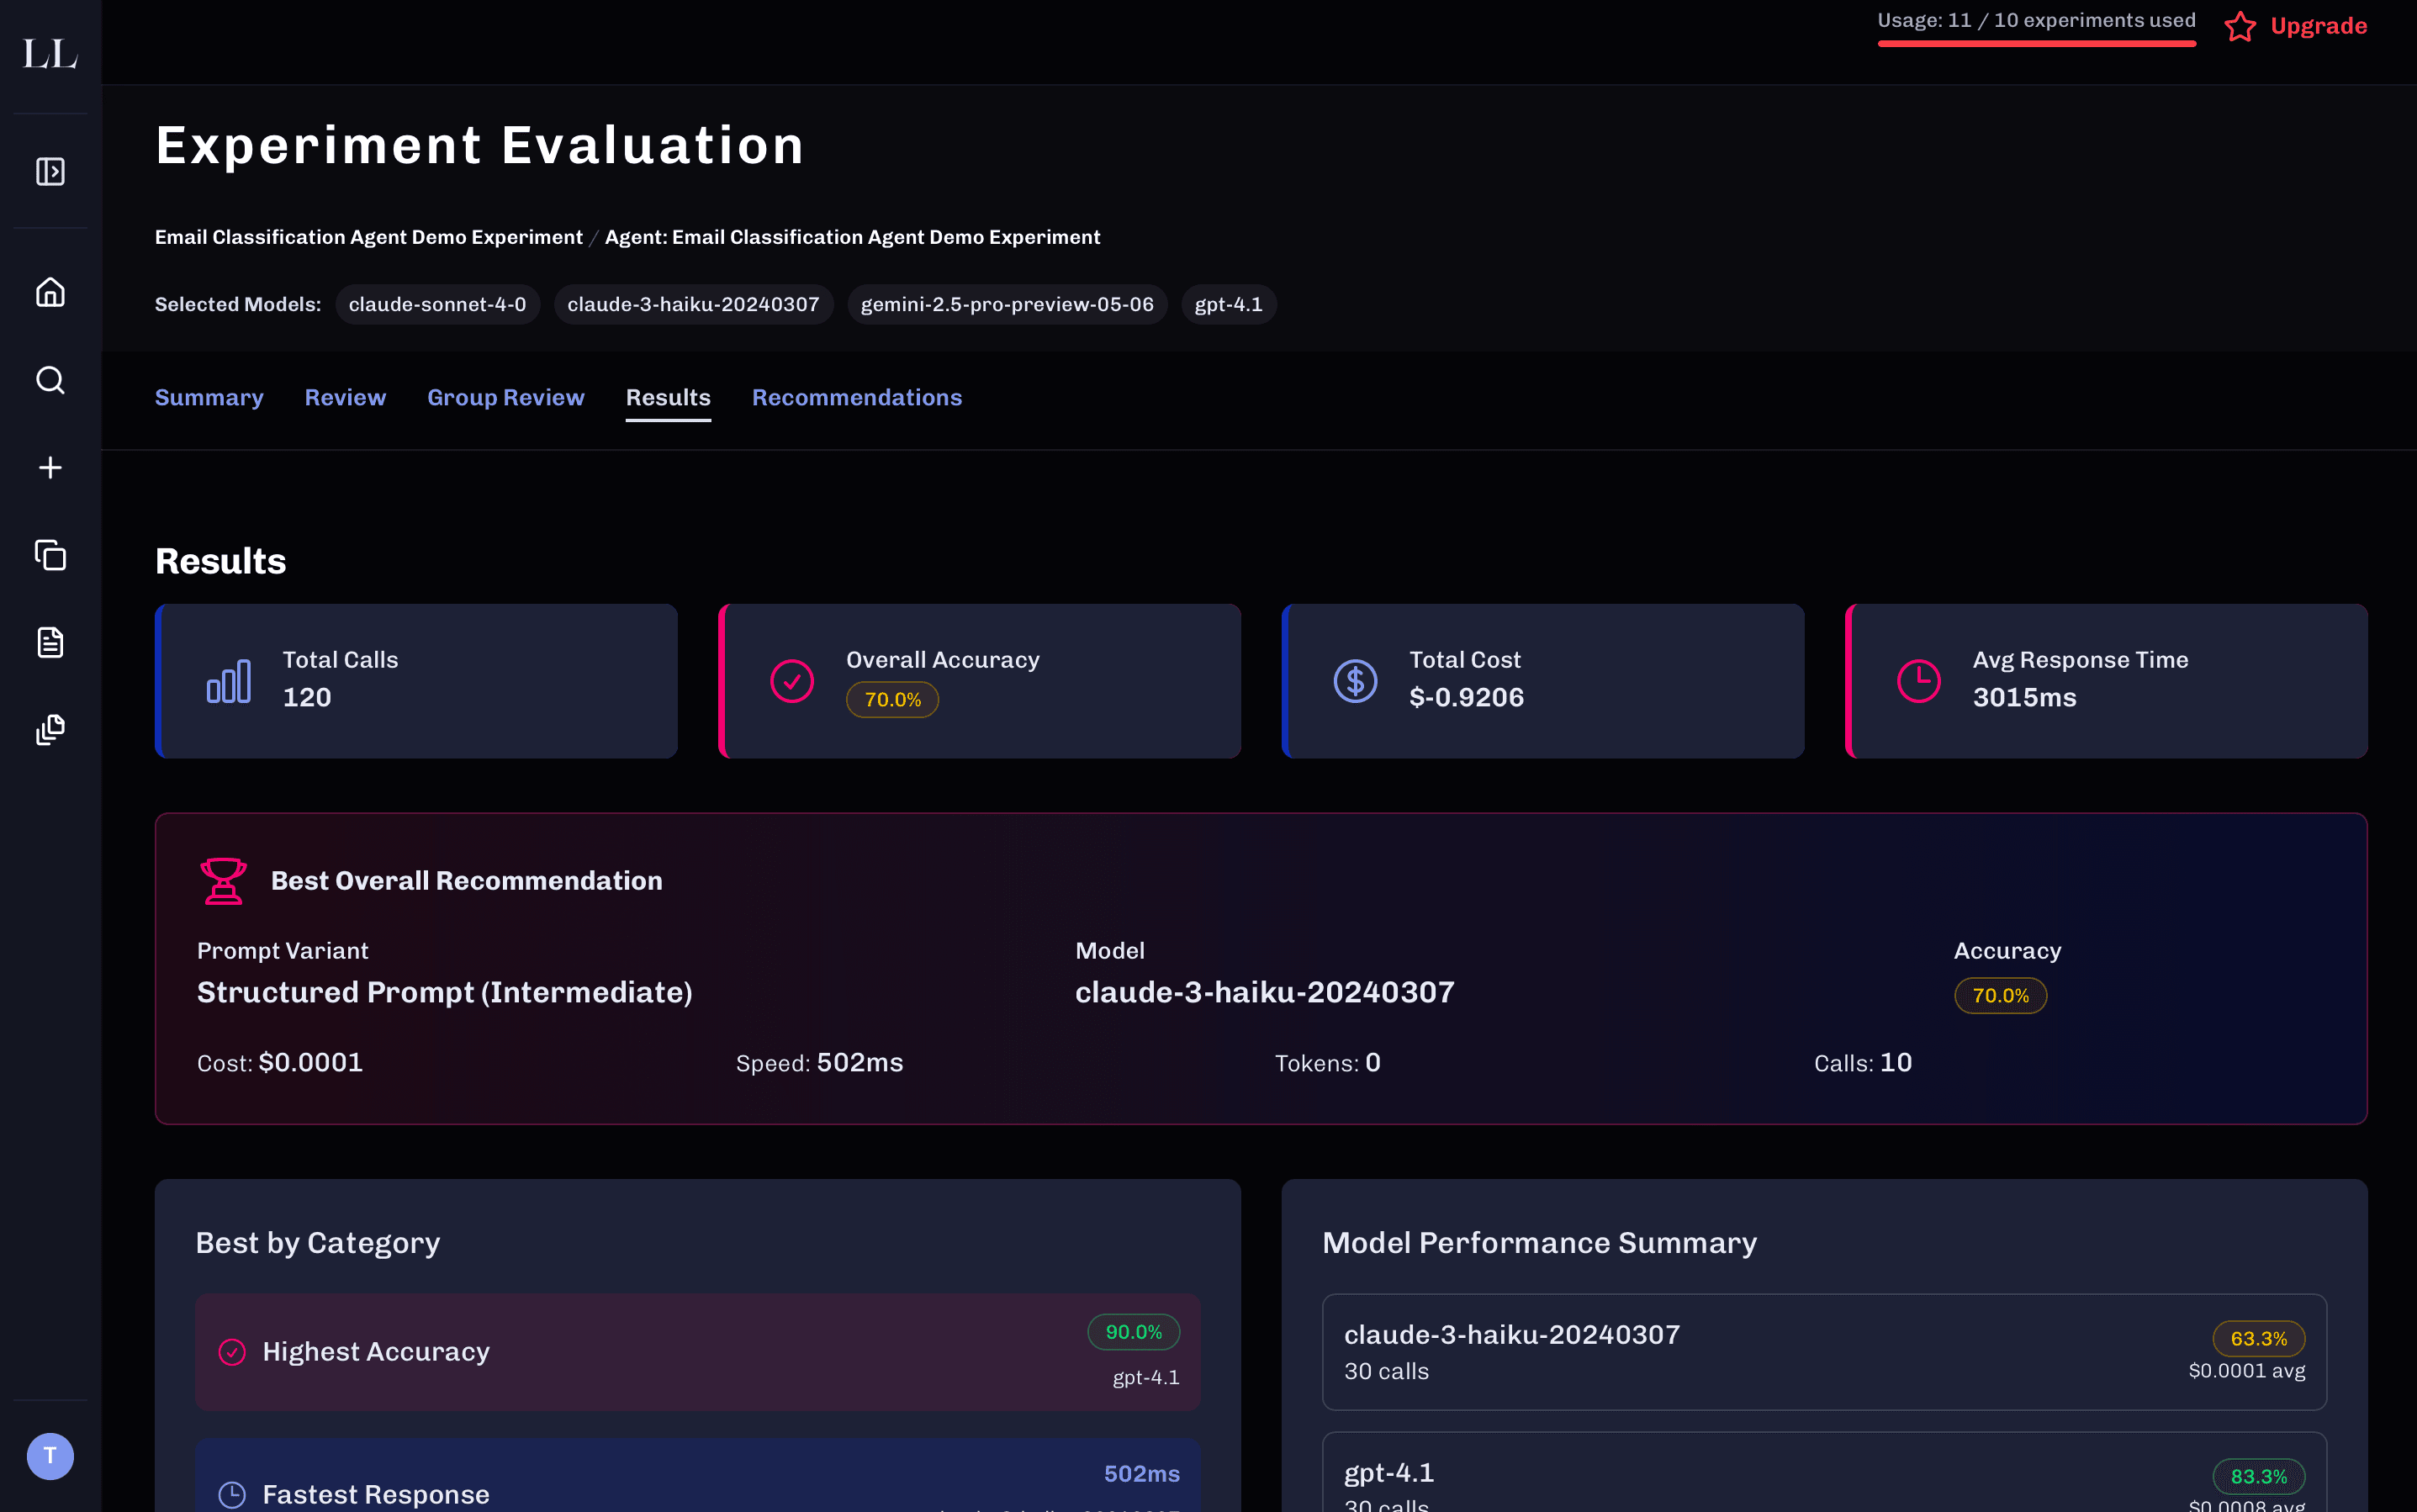2417x1512 pixels.
Task: Select the gpt-4.1 model chip
Action: coord(1228,305)
